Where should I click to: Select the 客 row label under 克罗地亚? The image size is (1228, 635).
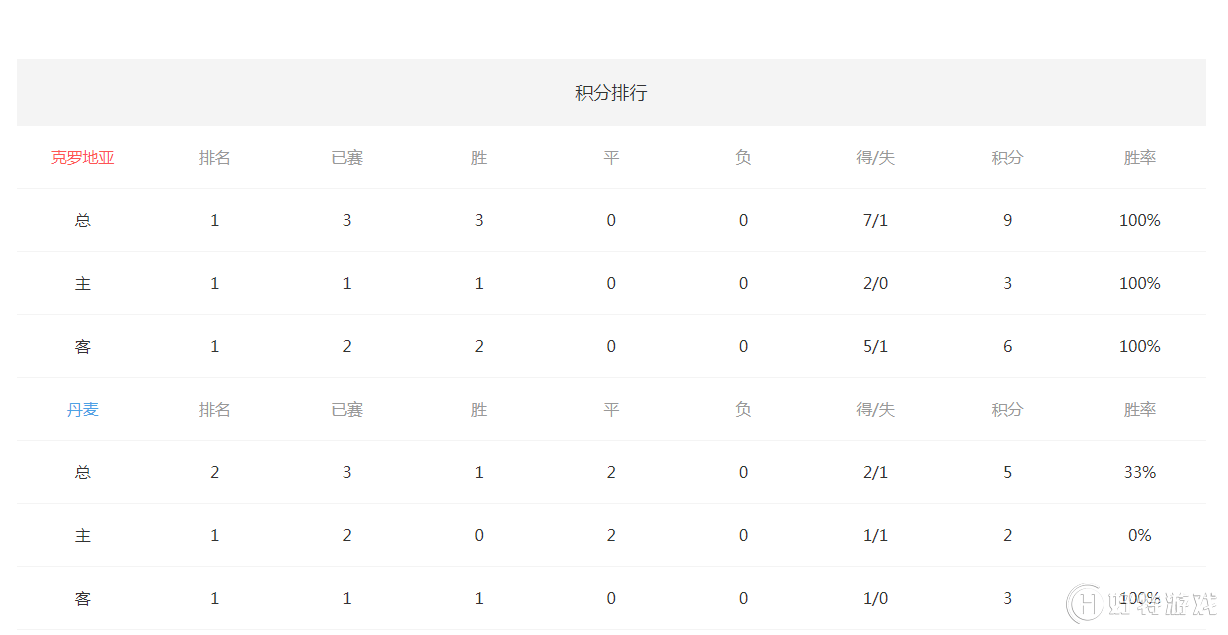(x=83, y=347)
